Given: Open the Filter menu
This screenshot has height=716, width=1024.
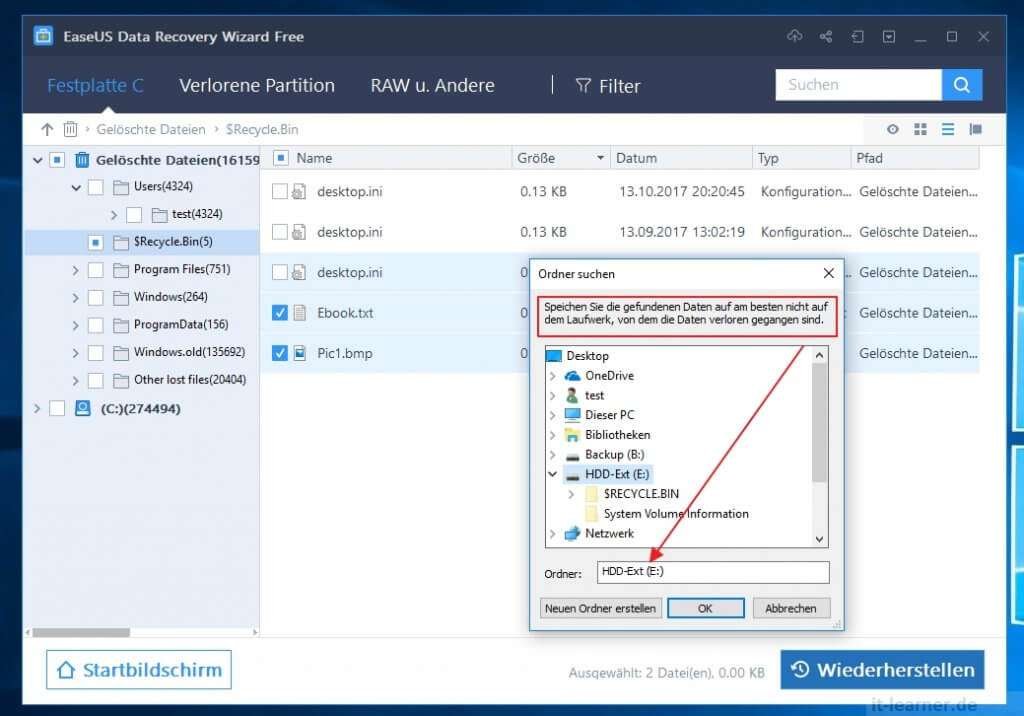Looking at the screenshot, I should (x=608, y=86).
